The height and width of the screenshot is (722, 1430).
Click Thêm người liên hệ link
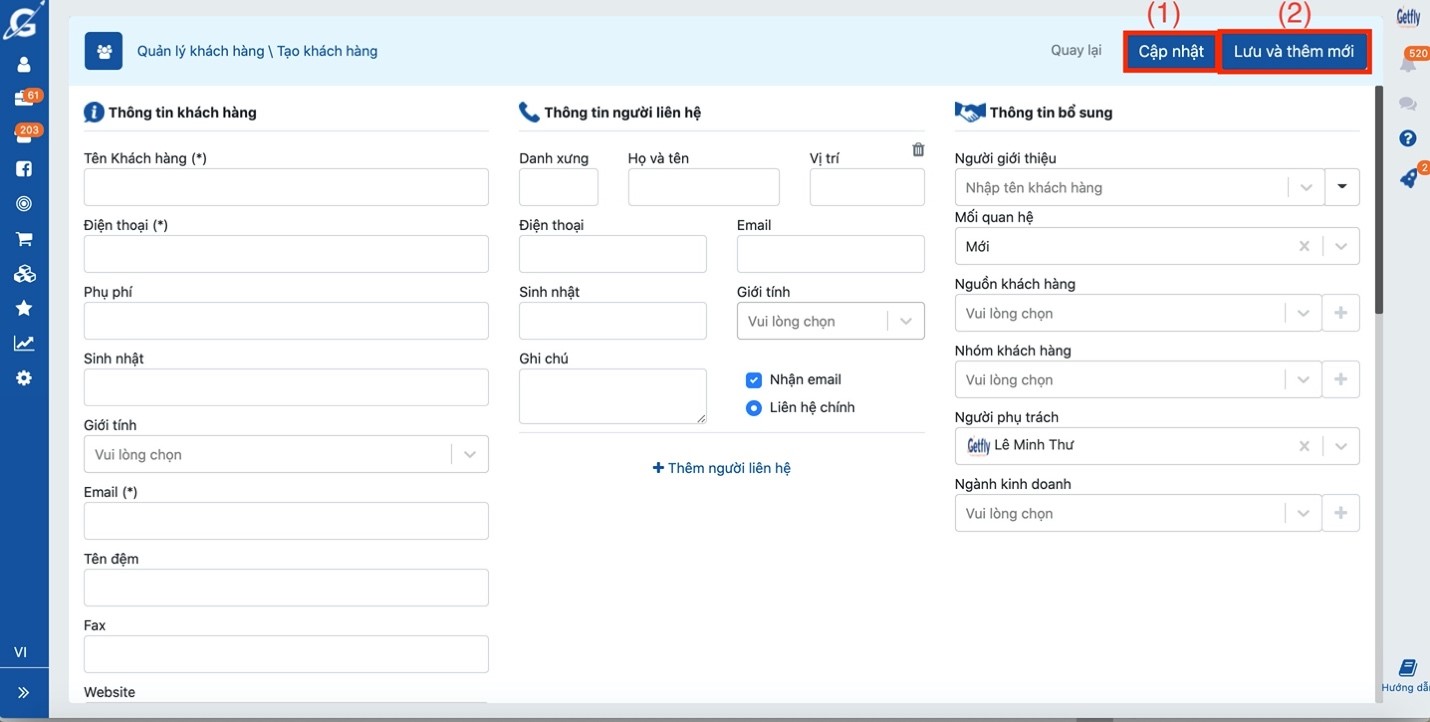722,468
